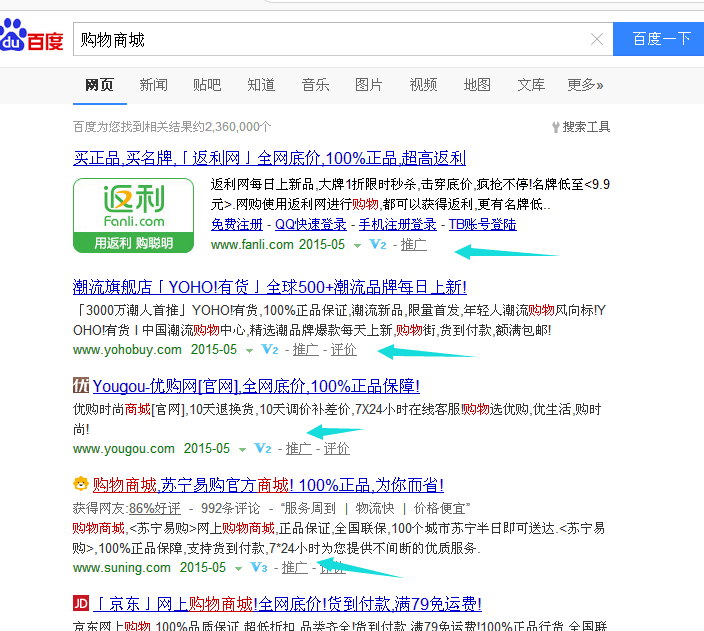Click the 百度一下 search button
Image resolution: width=704 pixels, height=631 pixels.
tap(658, 39)
